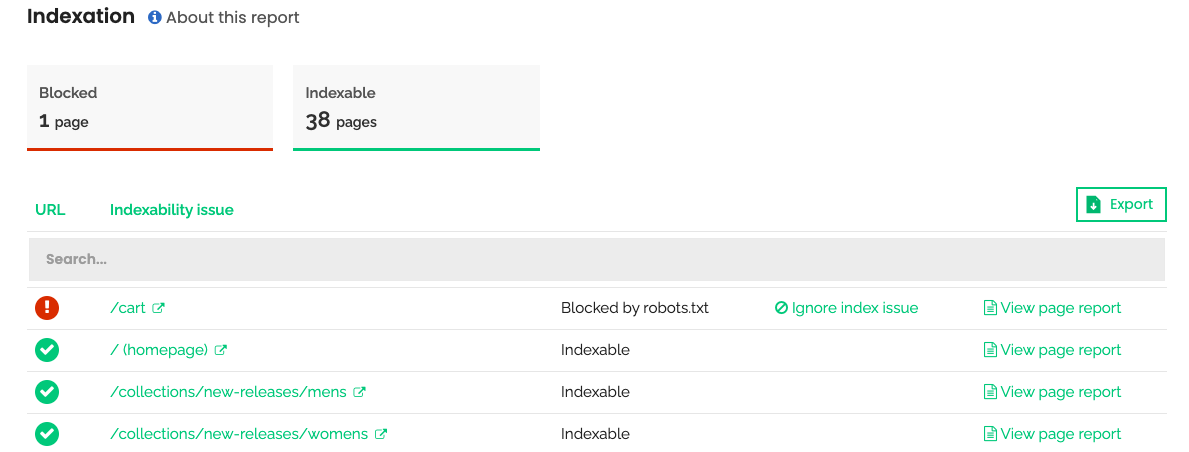The image size is (1189, 452).
Task: Open external link icon beside /collections/new-releases/mens
Action: [360, 392]
